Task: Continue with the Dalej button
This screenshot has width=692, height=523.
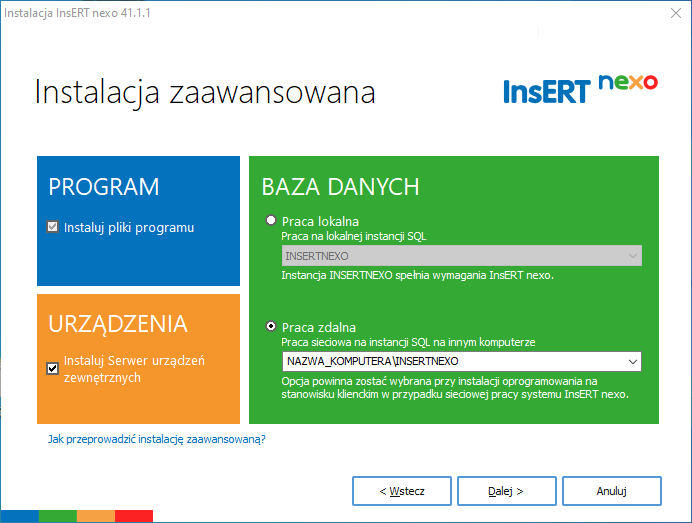Action: click(x=507, y=491)
